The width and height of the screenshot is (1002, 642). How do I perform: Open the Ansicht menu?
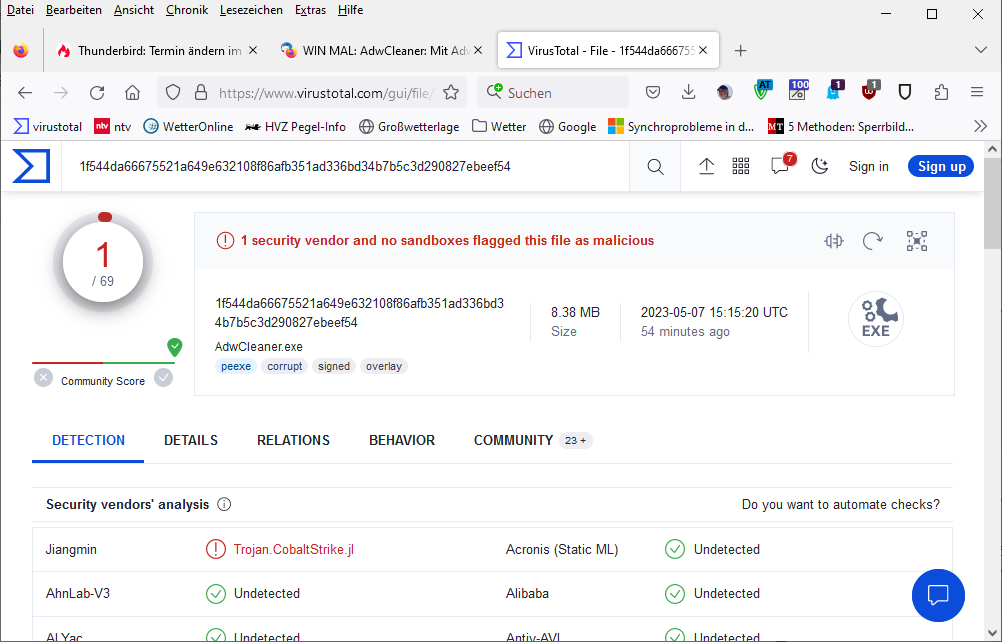(x=134, y=10)
